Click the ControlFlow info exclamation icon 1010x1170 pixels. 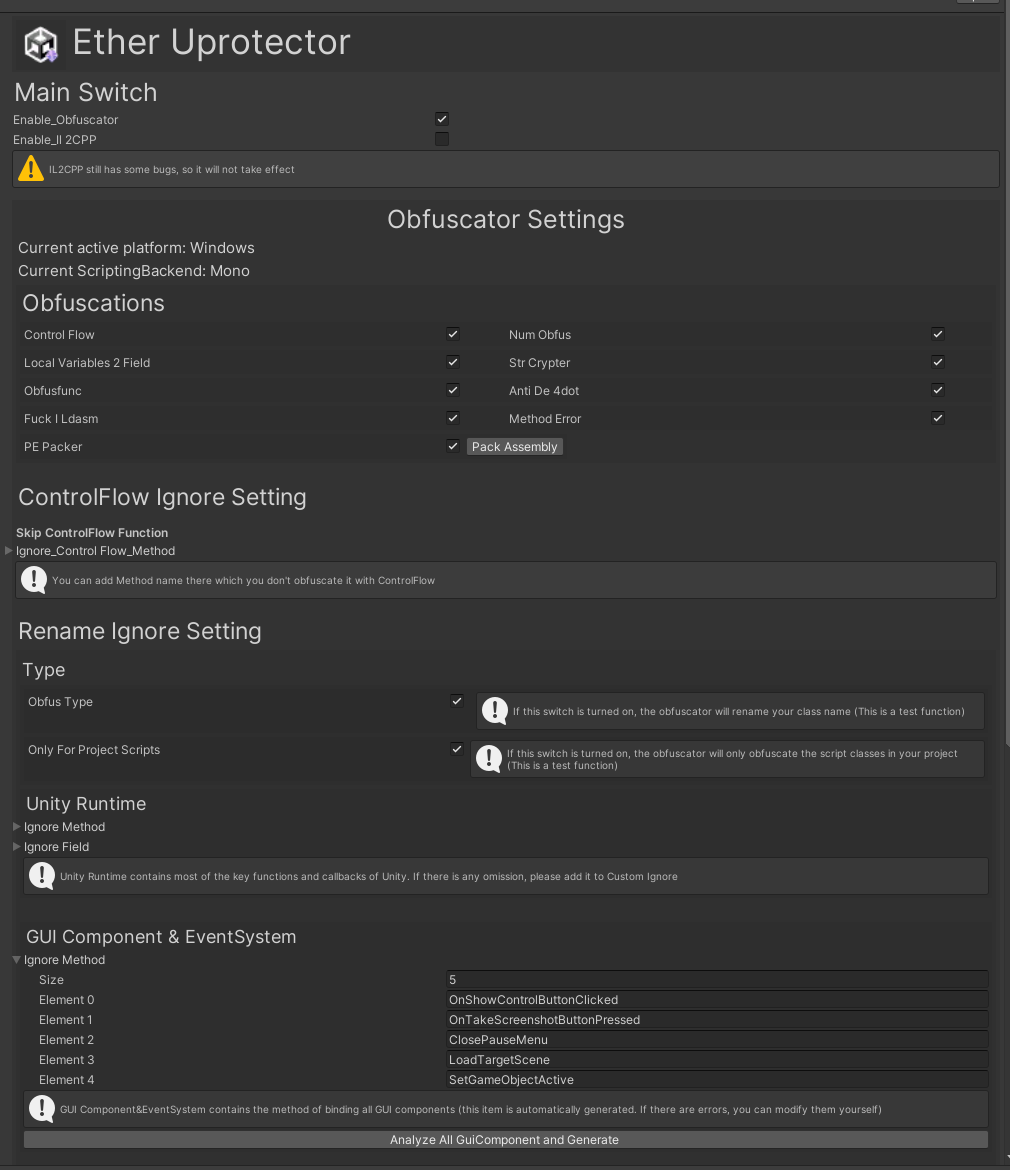click(34, 580)
